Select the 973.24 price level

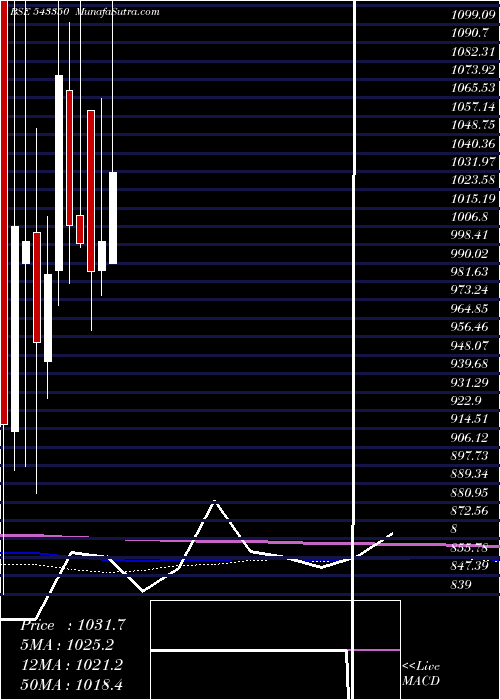pos(471,290)
